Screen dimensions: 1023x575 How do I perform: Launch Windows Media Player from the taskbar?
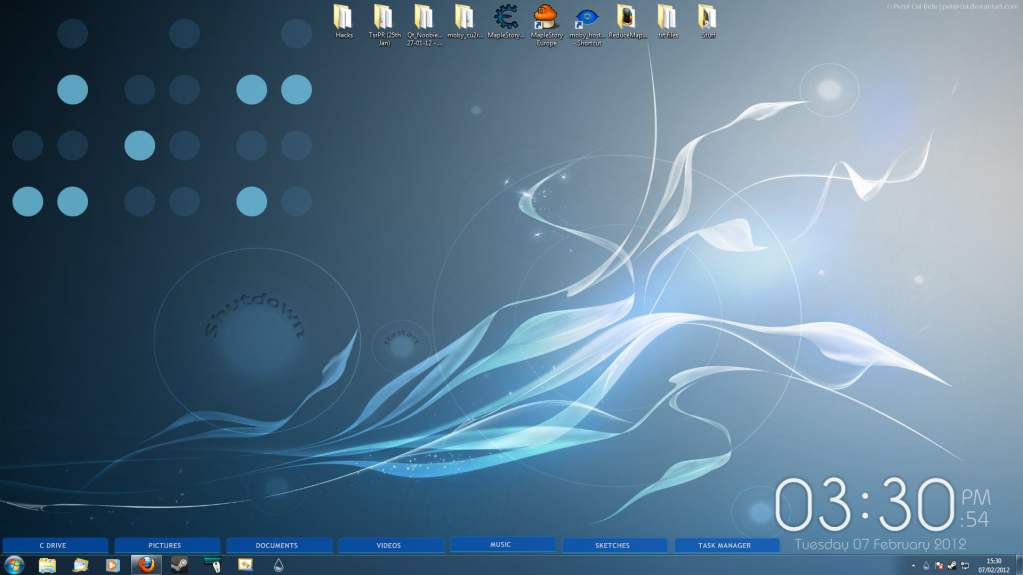tap(113, 565)
